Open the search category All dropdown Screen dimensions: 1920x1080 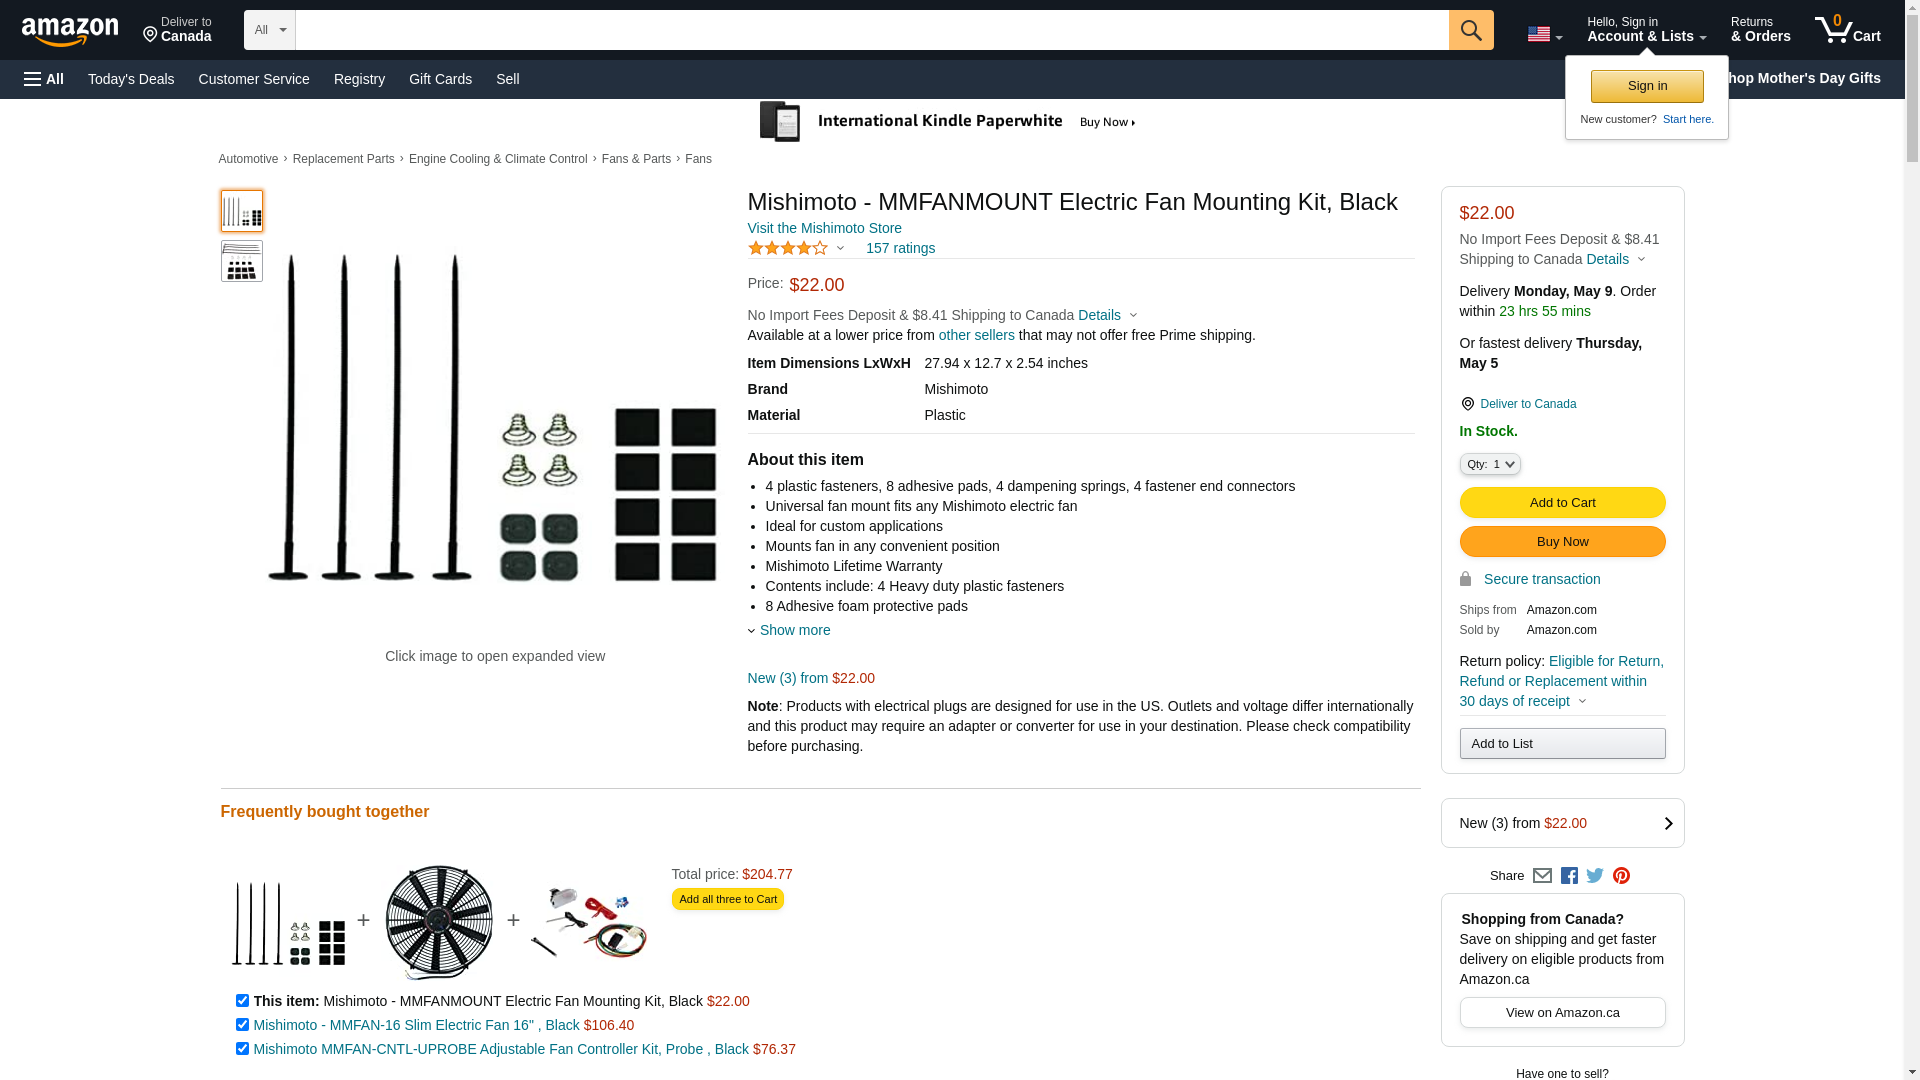(x=269, y=30)
